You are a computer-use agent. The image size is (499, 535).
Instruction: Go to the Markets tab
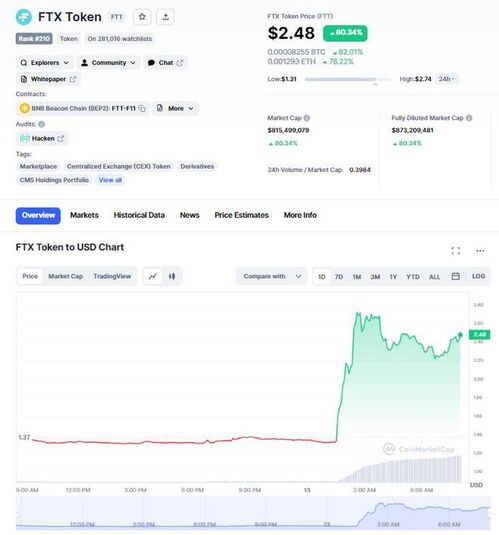click(x=84, y=215)
